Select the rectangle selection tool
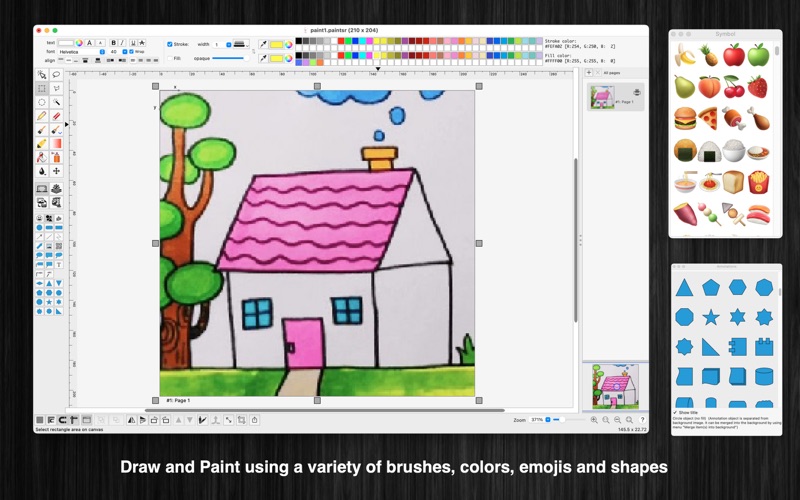The image size is (800, 500). (x=42, y=88)
